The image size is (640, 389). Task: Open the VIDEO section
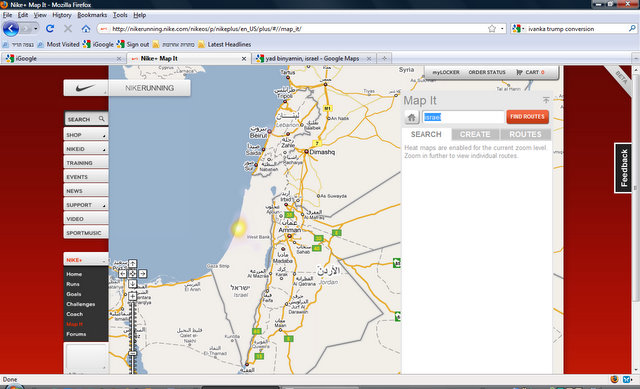point(86,219)
